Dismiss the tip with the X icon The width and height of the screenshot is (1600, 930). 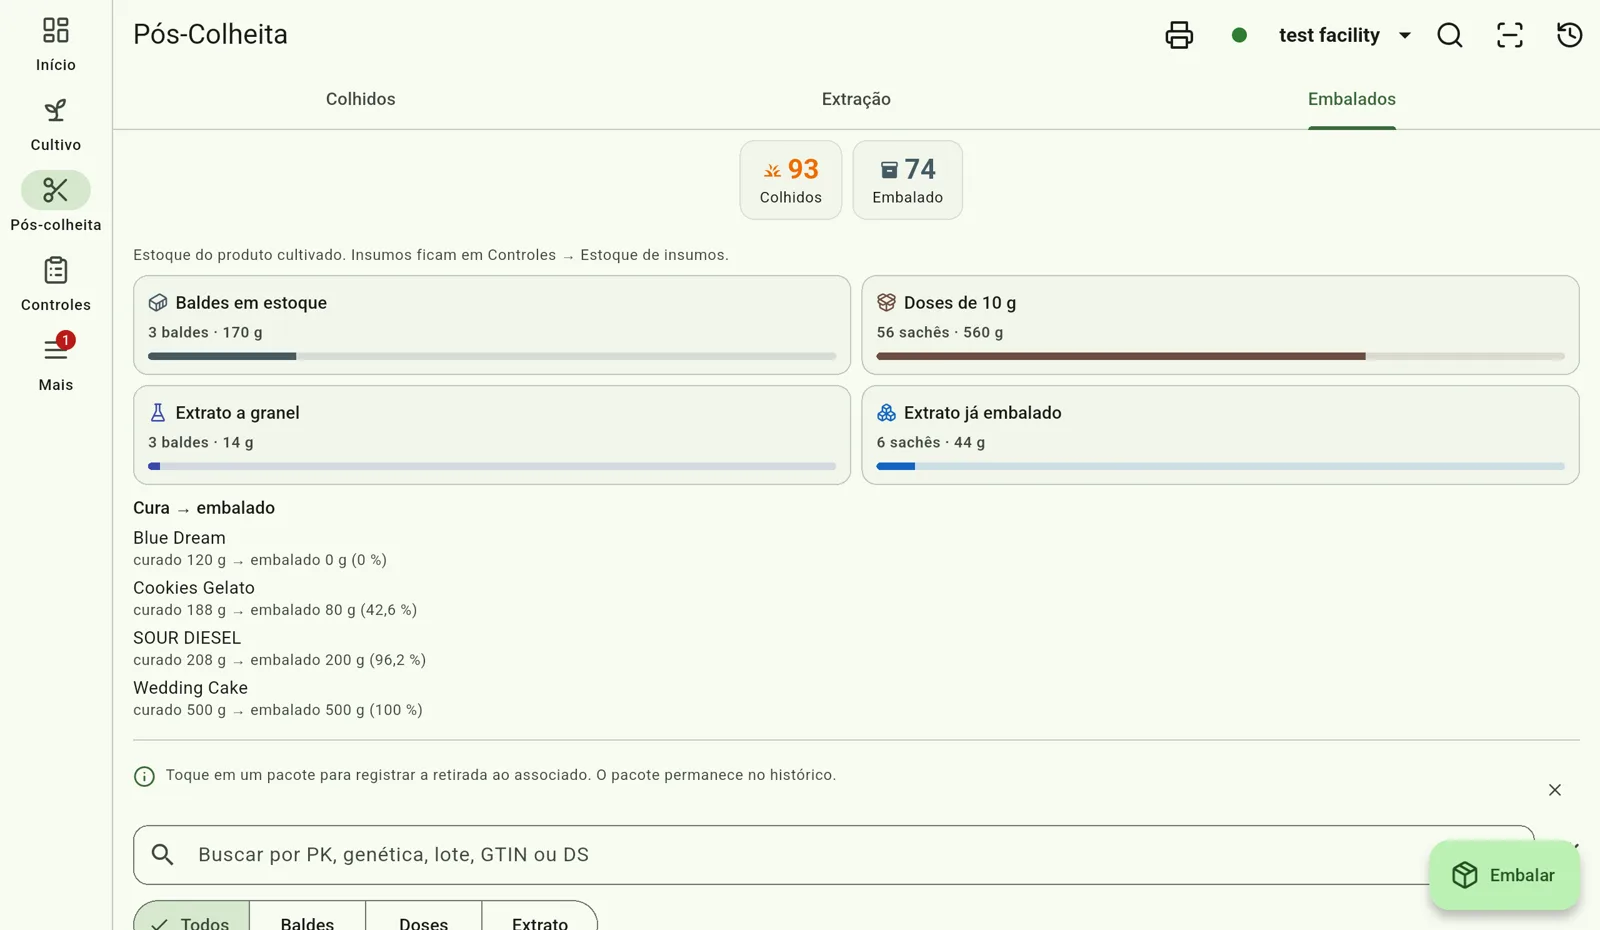[x=1555, y=790]
